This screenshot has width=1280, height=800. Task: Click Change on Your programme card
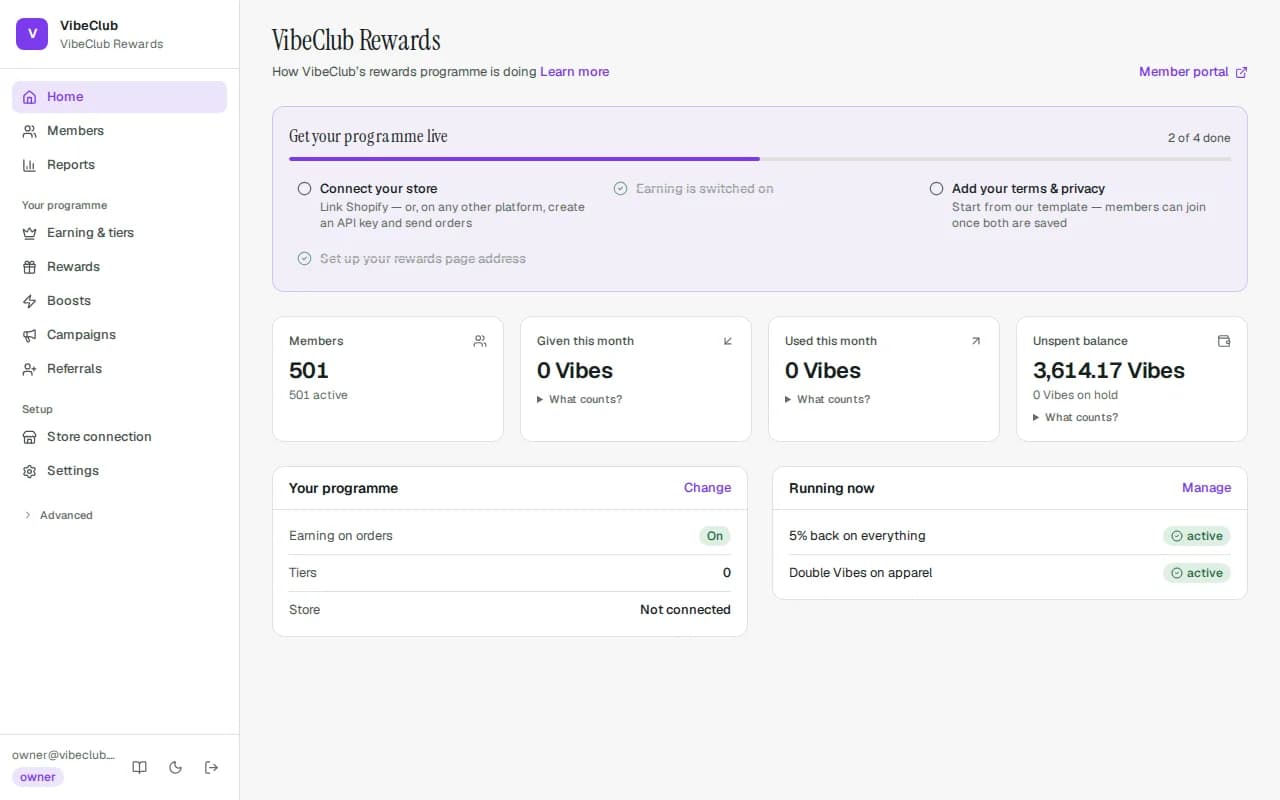tap(708, 488)
